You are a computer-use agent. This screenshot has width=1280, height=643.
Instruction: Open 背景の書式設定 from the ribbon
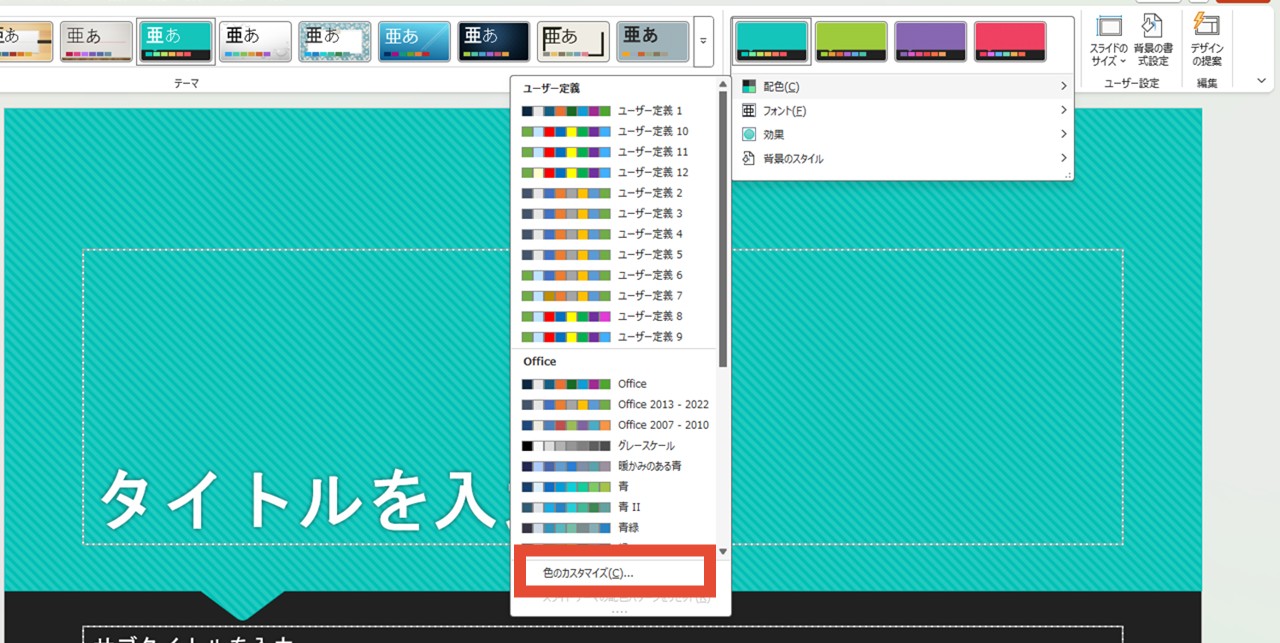tap(1152, 28)
